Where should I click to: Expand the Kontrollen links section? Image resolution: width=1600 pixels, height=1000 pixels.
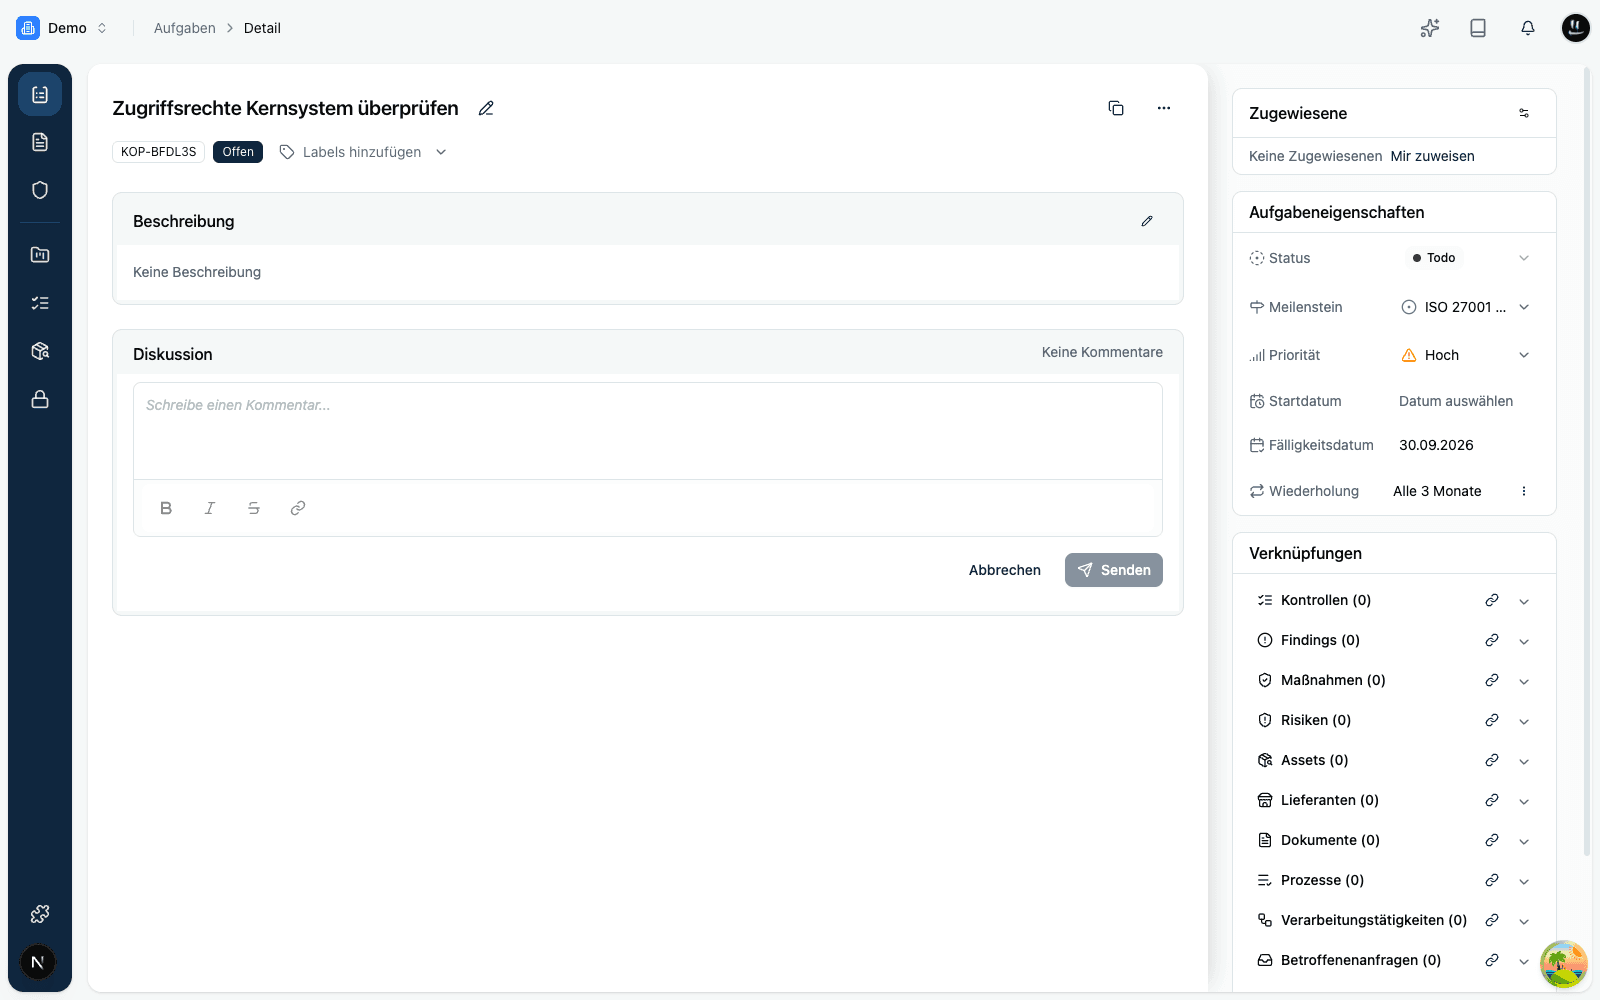(1524, 601)
